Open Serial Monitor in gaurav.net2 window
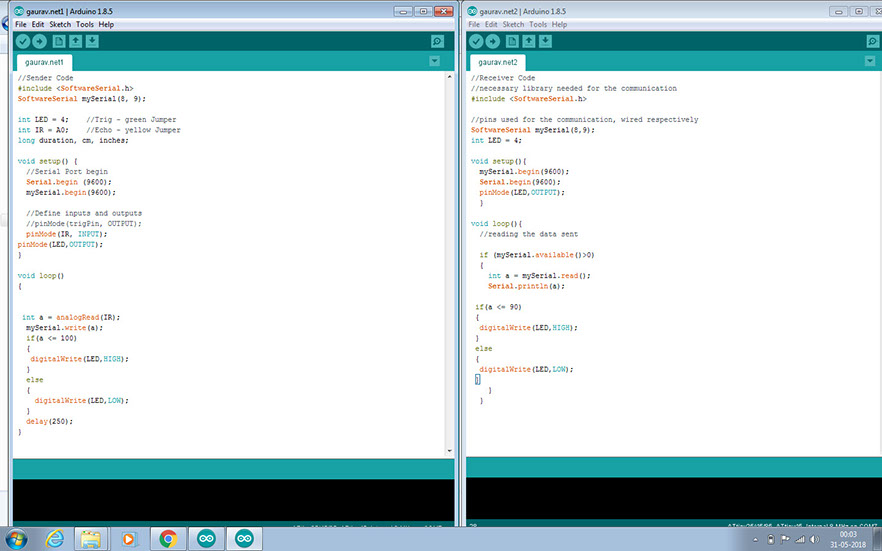 click(x=872, y=41)
